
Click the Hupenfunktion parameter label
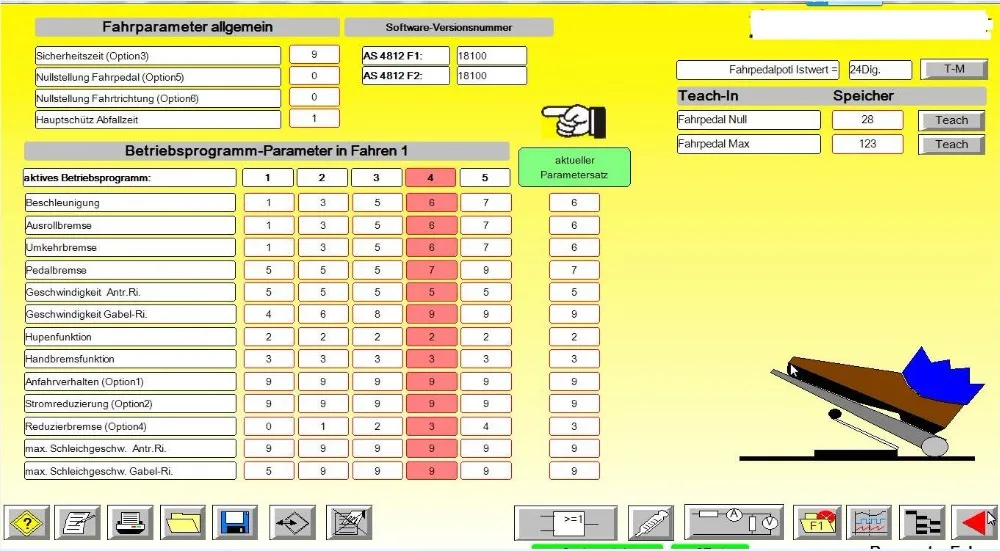pos(130,337)
